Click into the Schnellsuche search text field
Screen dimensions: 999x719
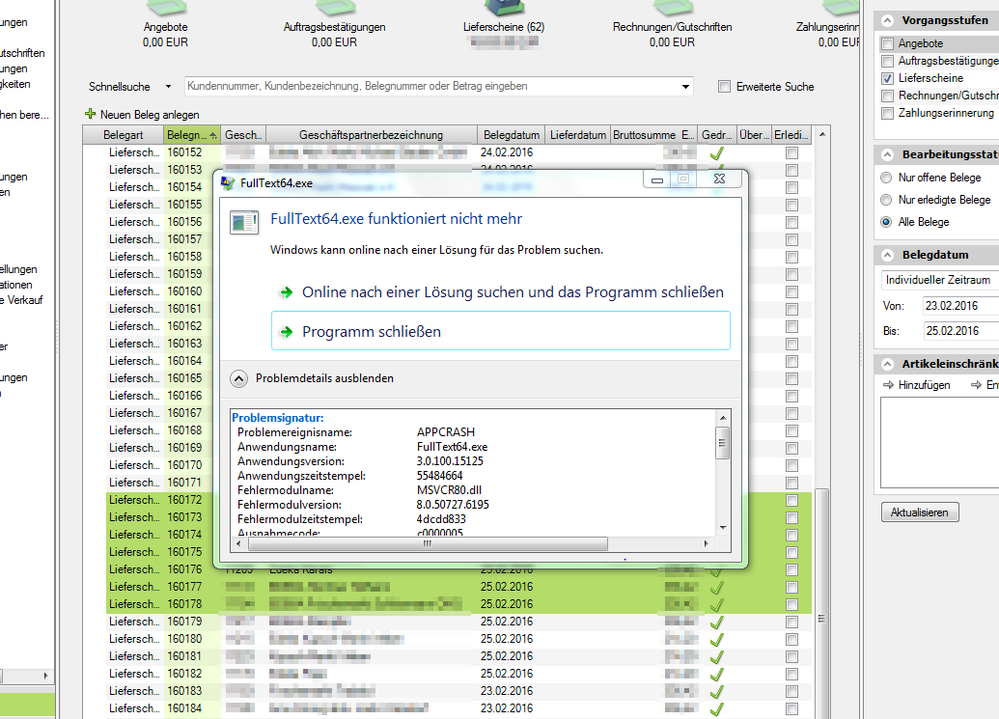click(x=431, y=87)
